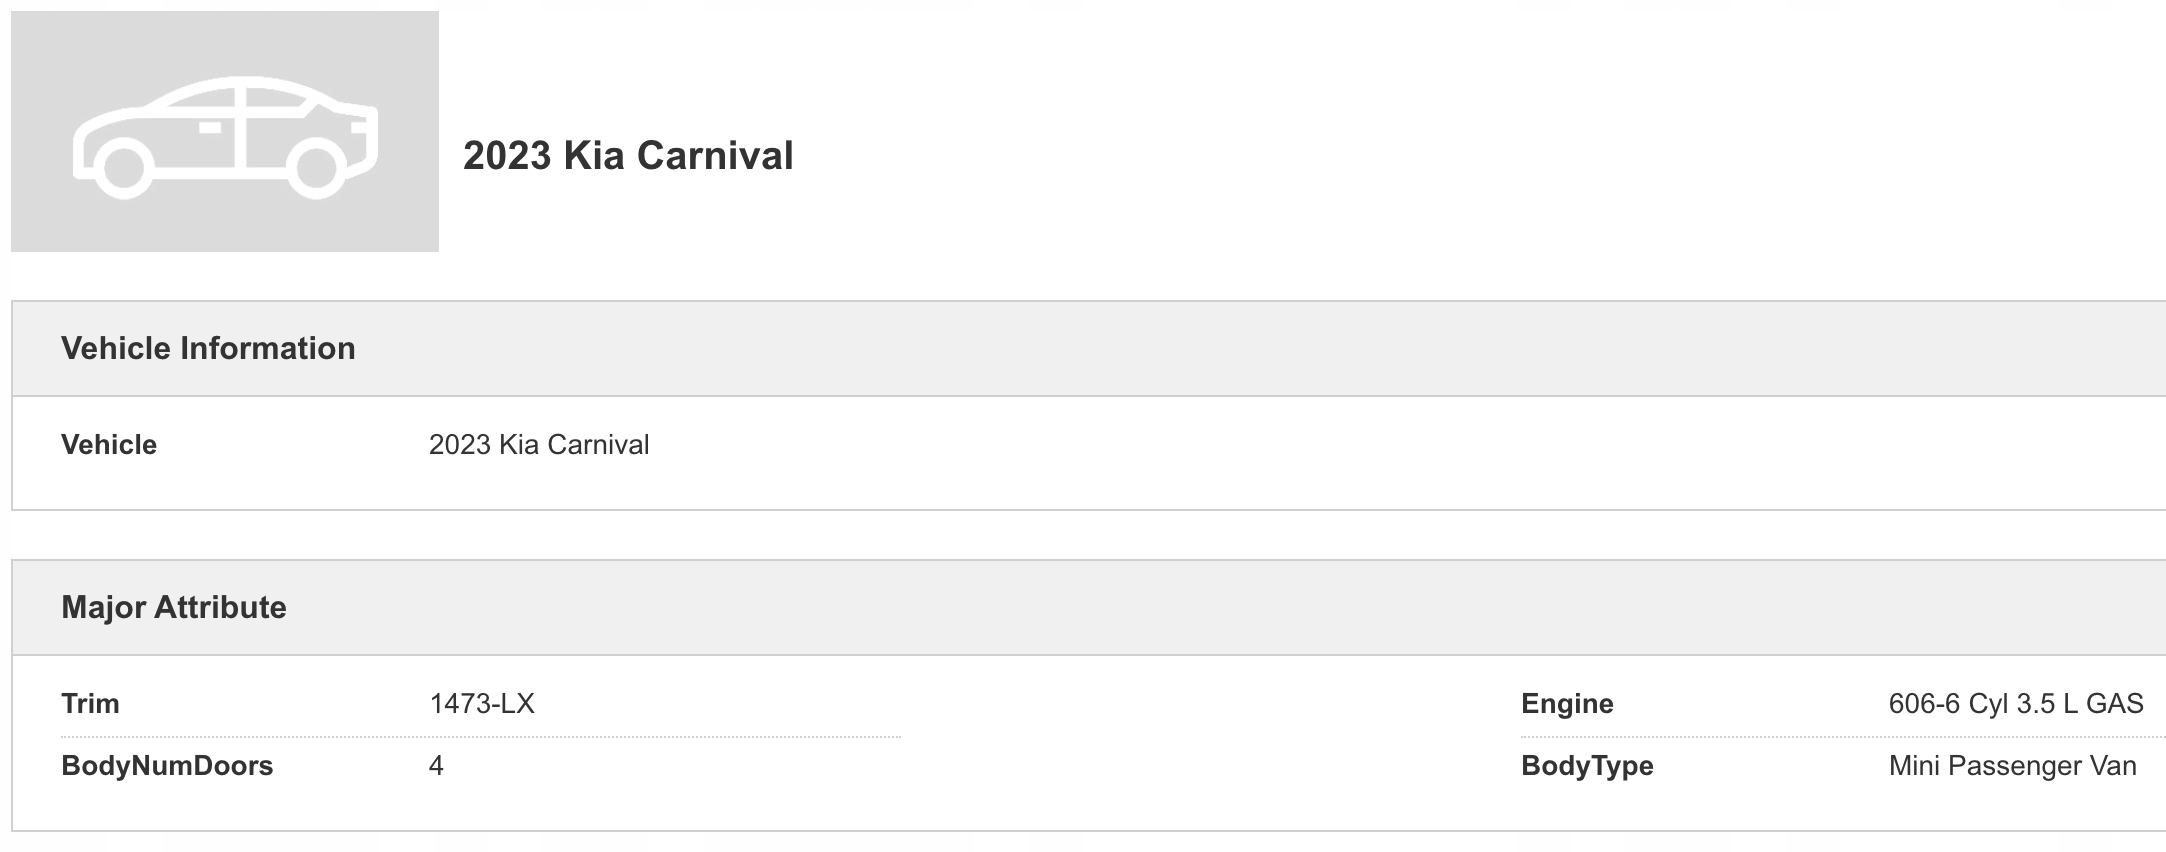Click the BodyType attribute label
Image resolution: width=2166 pixels, height=852 pixels.
[x=1587, y=766]
